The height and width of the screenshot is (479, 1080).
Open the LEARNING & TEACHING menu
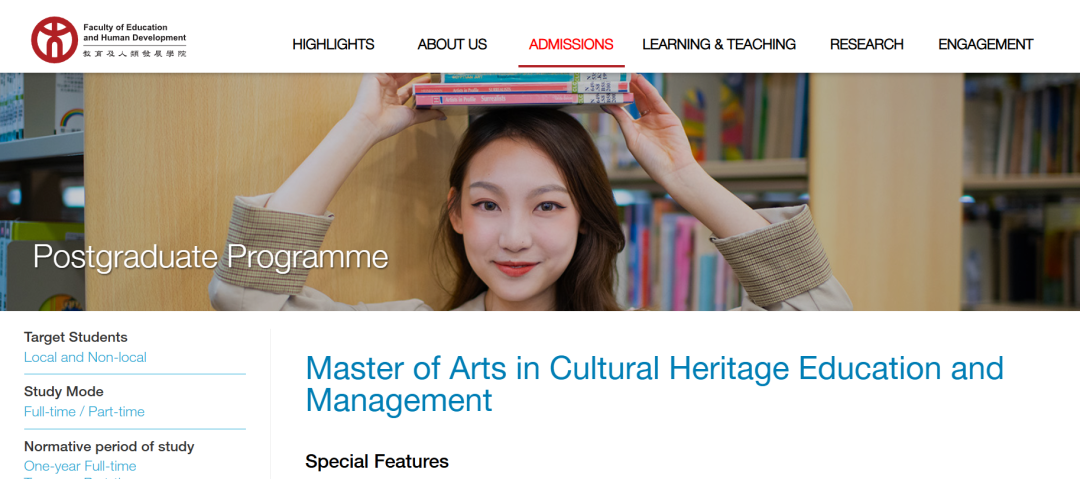(x=719, y=44)
